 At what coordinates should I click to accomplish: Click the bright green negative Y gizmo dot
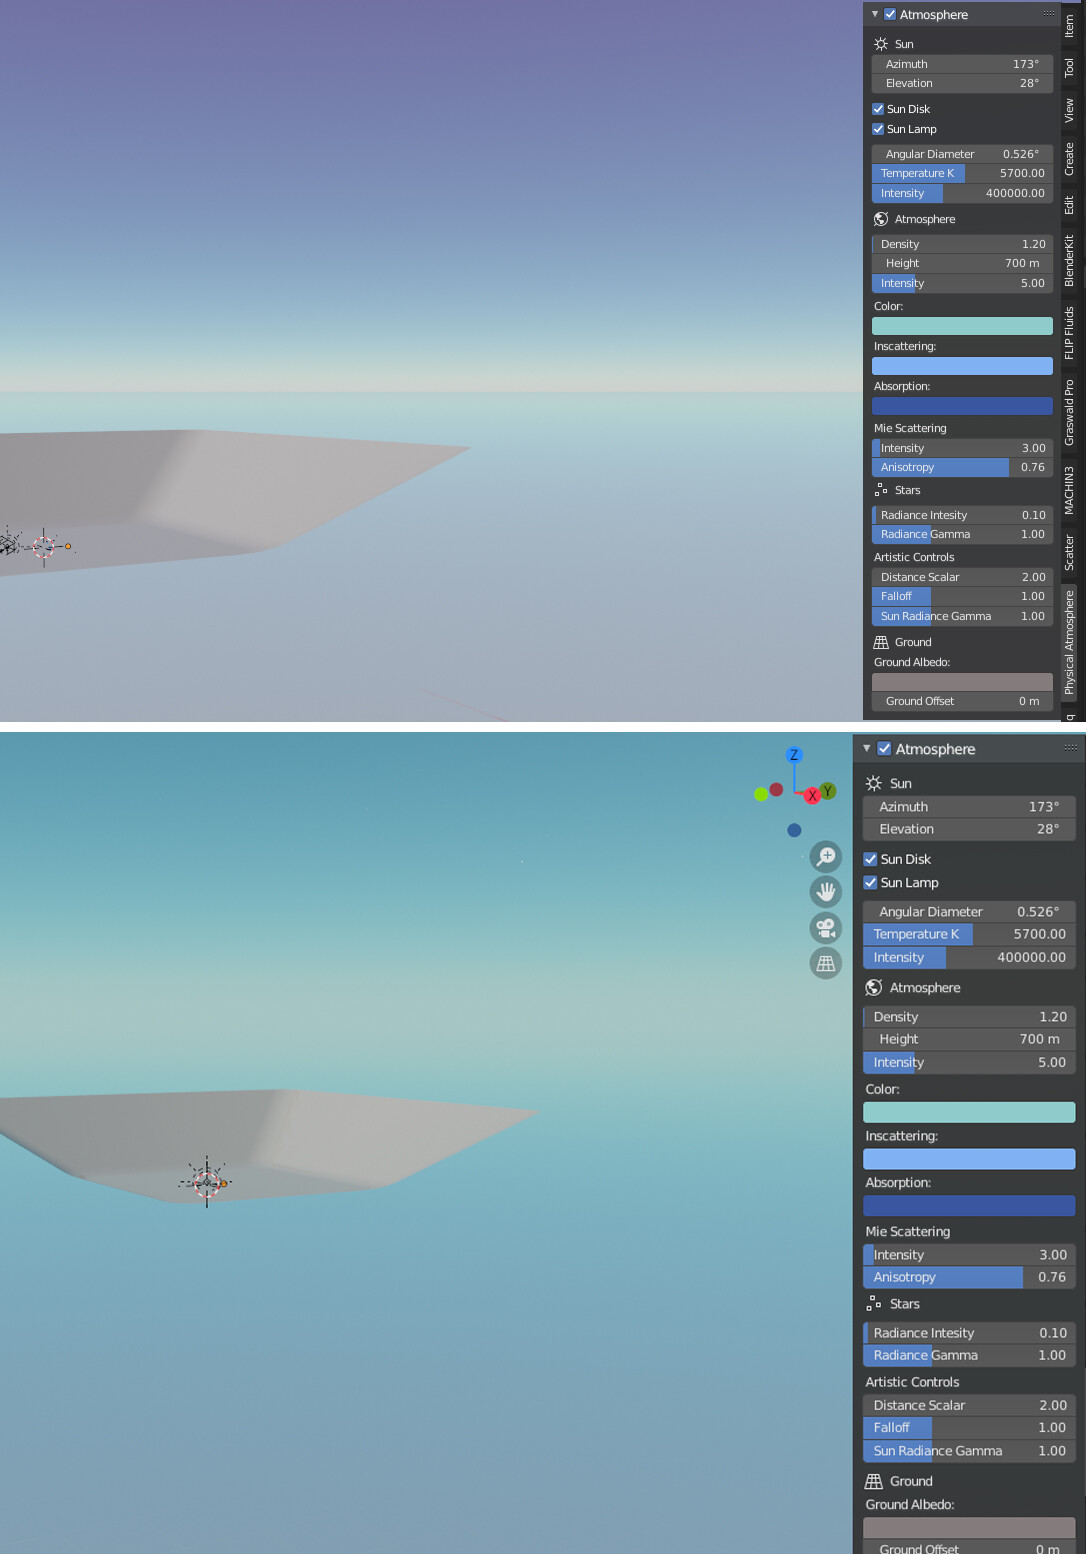click(761, 794)
